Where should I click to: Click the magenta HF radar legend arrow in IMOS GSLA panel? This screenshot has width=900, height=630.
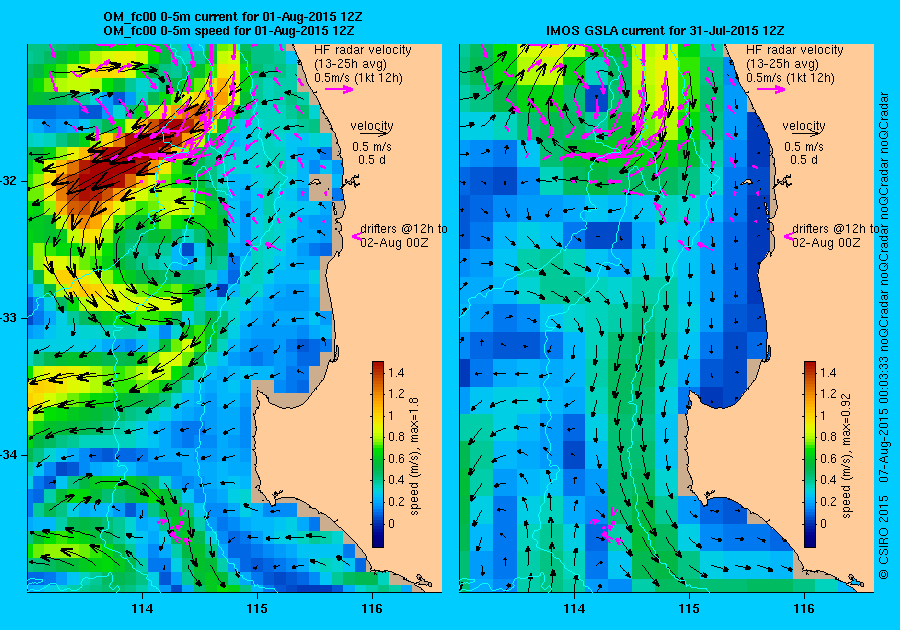[771, 89]
